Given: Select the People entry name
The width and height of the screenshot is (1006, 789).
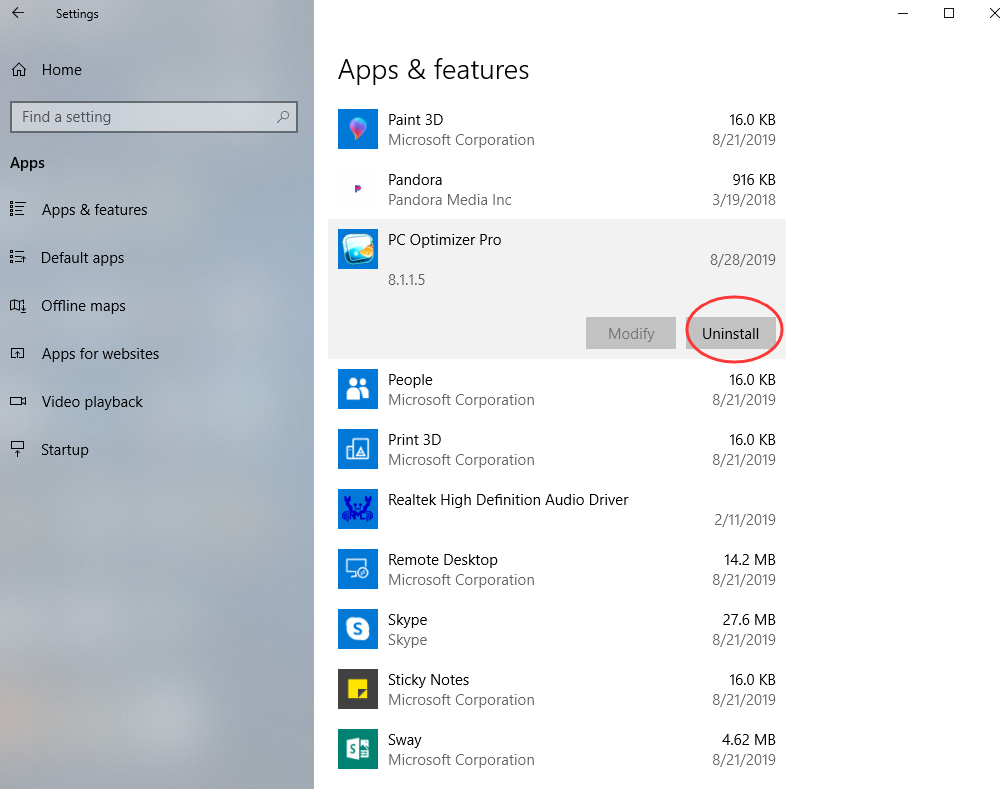Looking at the screenshot, I should tap(411, 380).
